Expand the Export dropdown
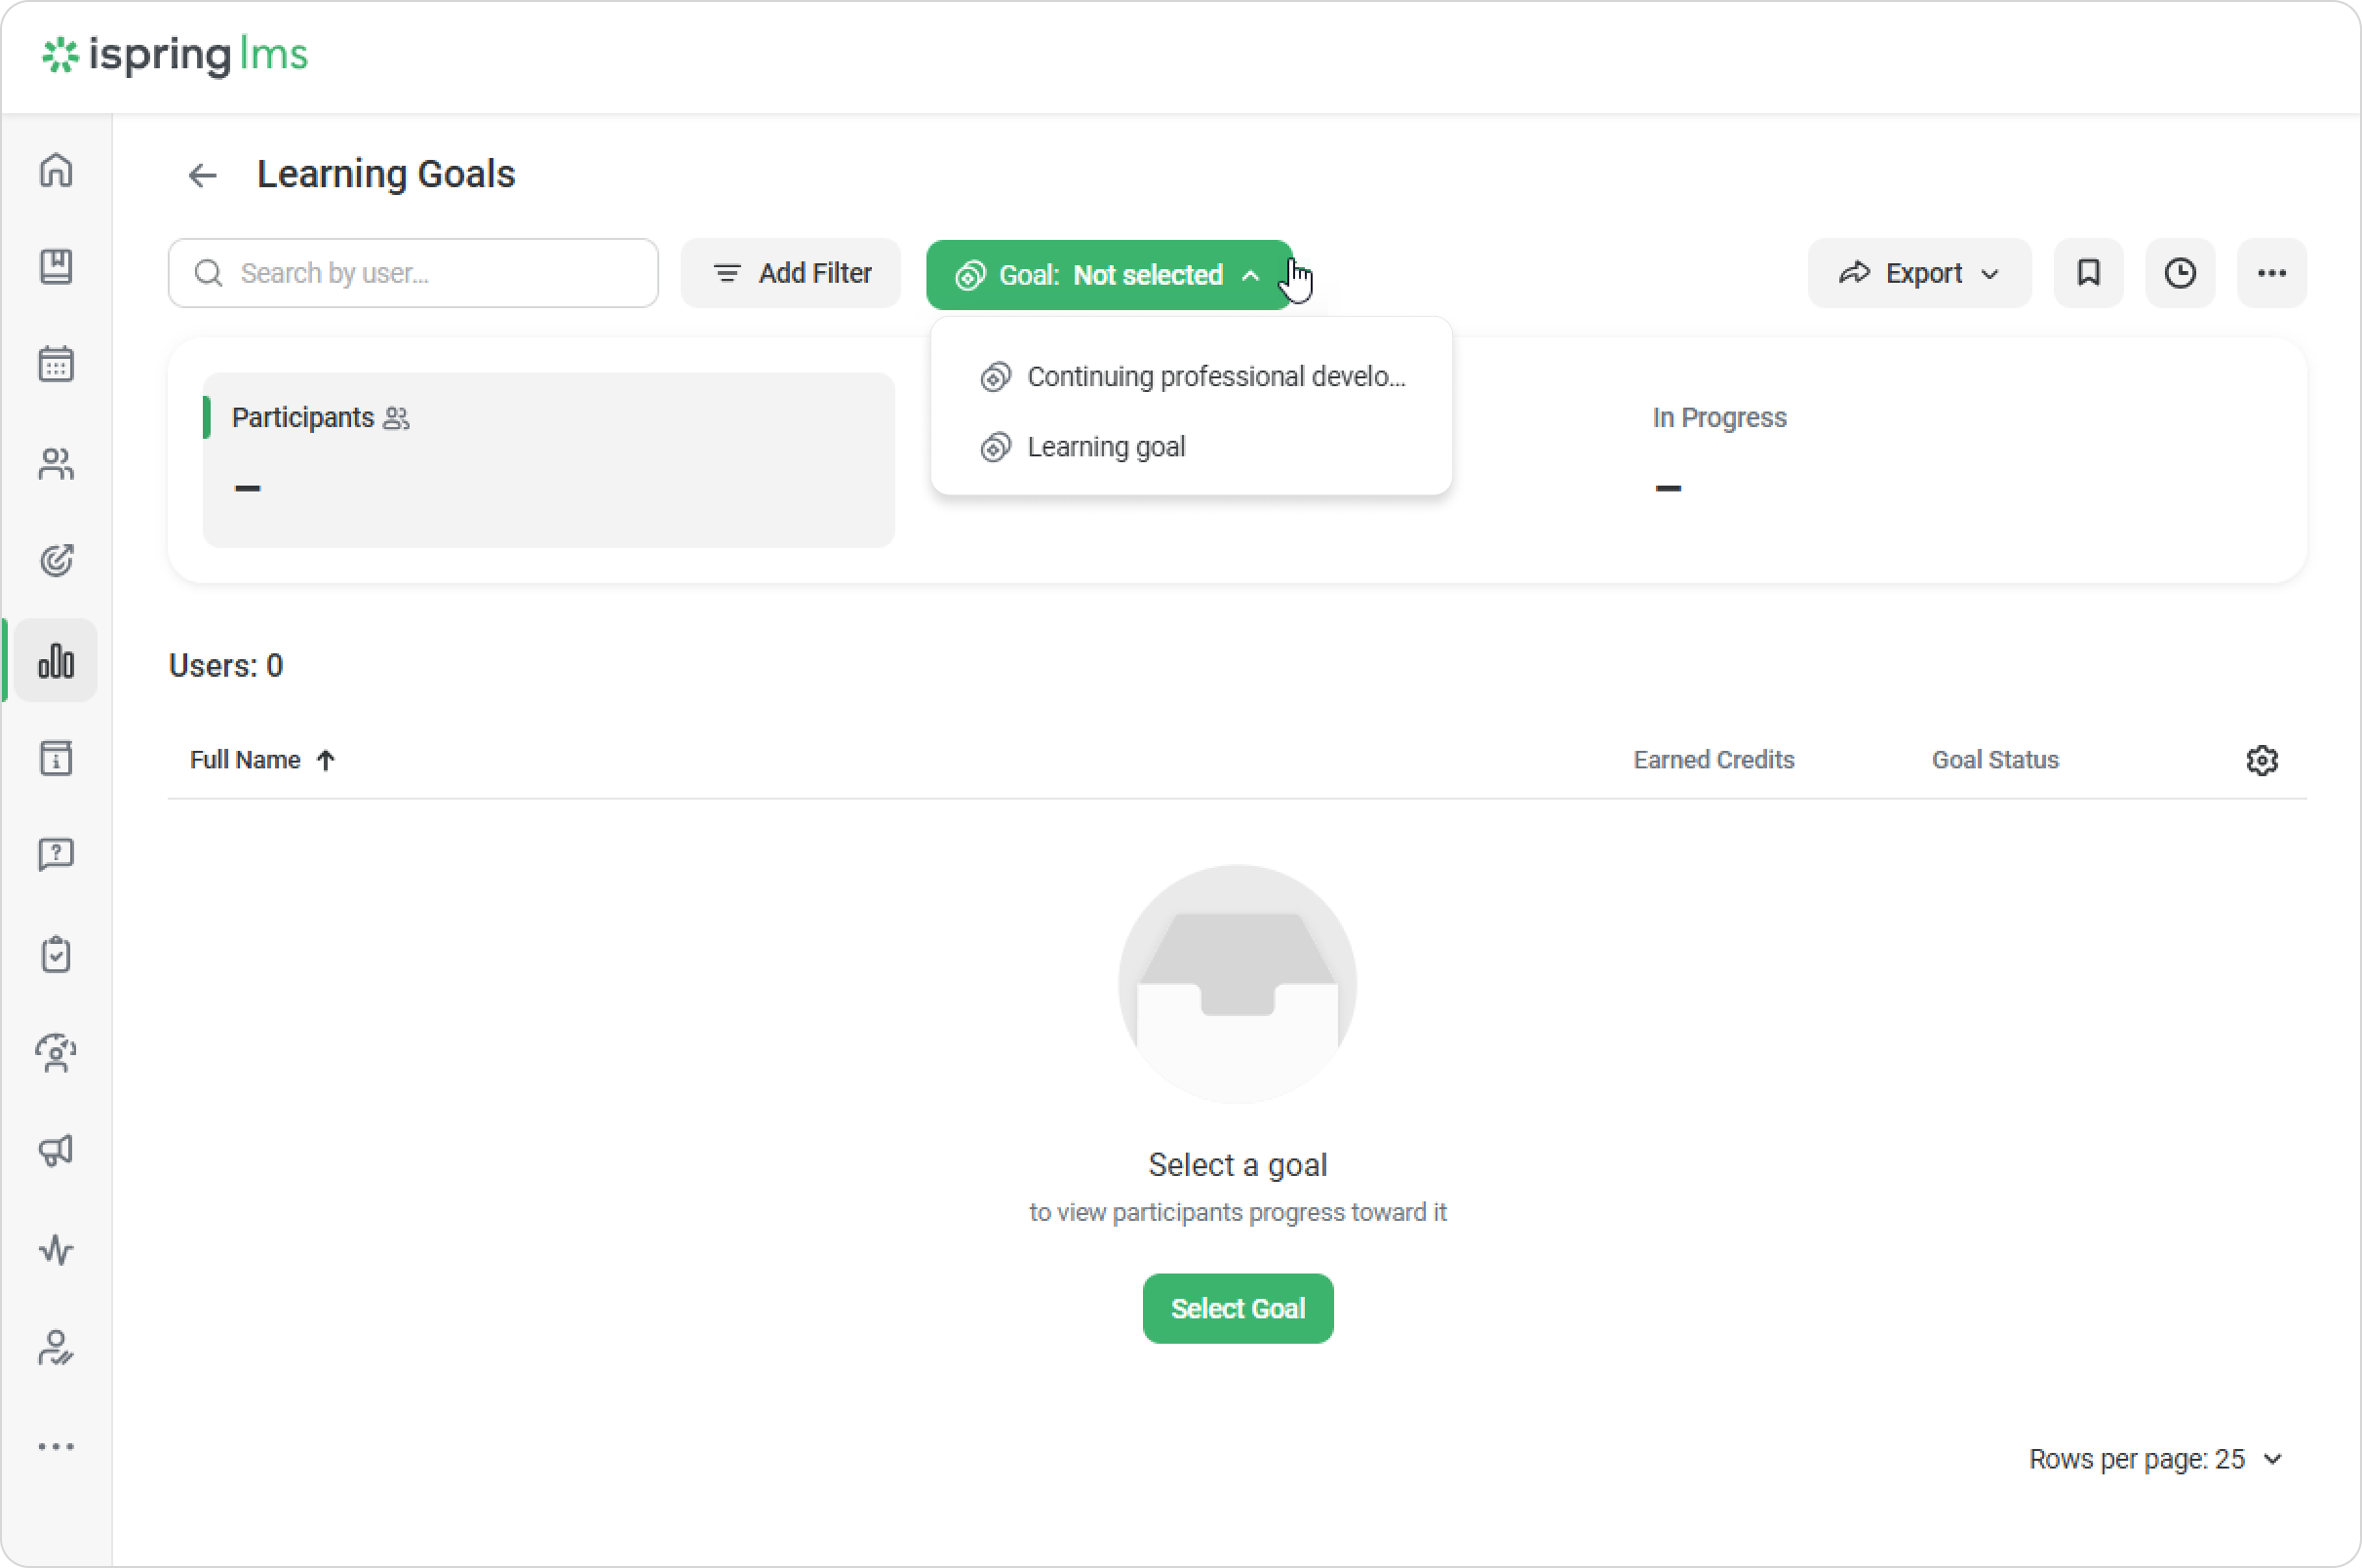Viewport: 2362px width, 1568px height. [x=1918, y=273]
